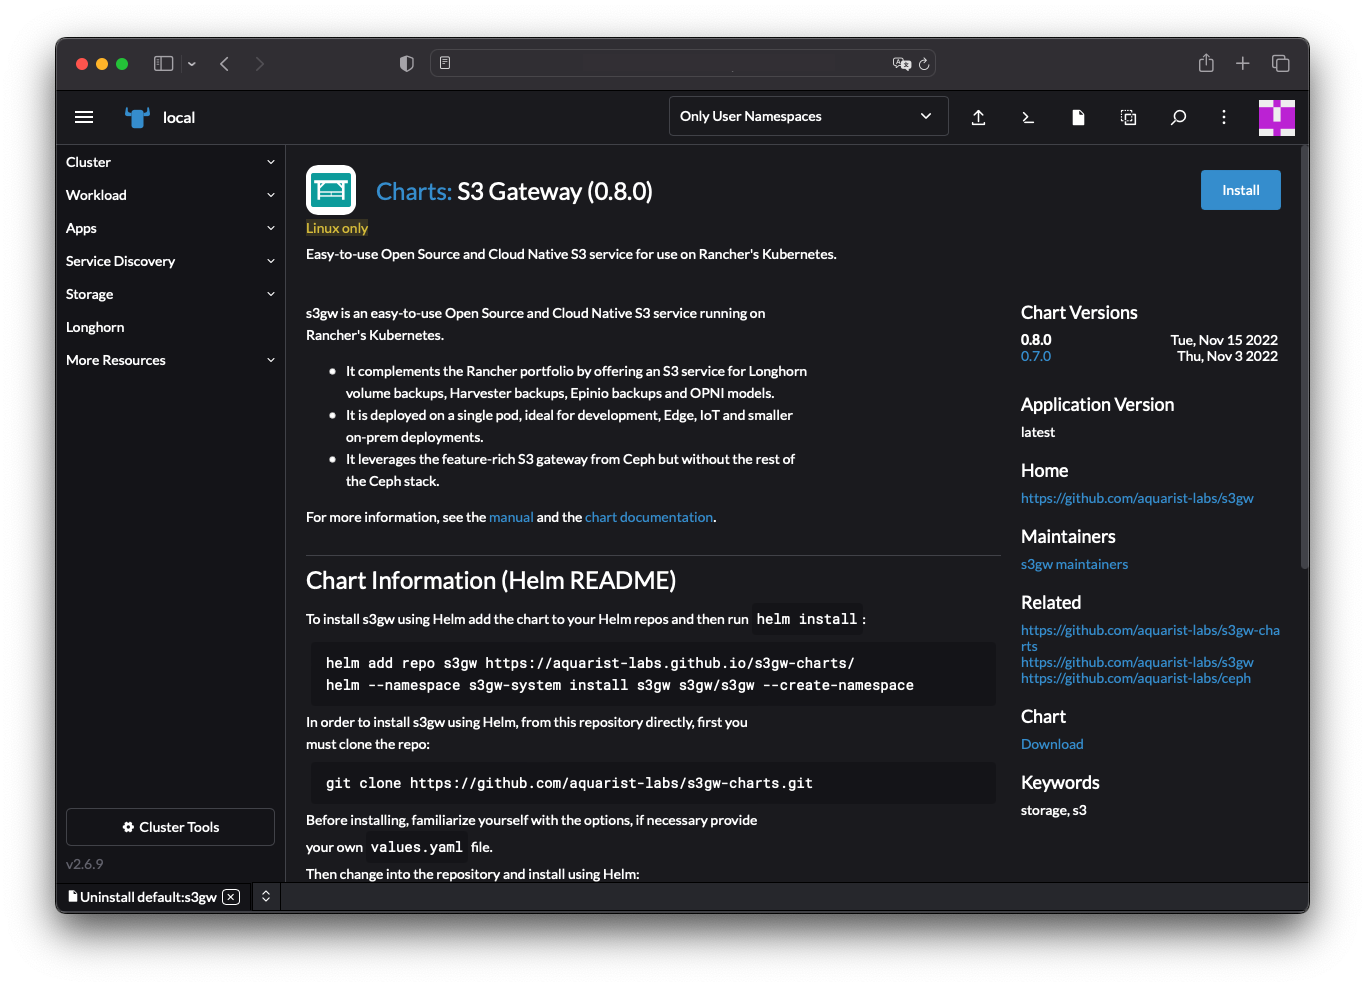
Task: Collapse the Storage sidebar section
Action: coord(170,293)
